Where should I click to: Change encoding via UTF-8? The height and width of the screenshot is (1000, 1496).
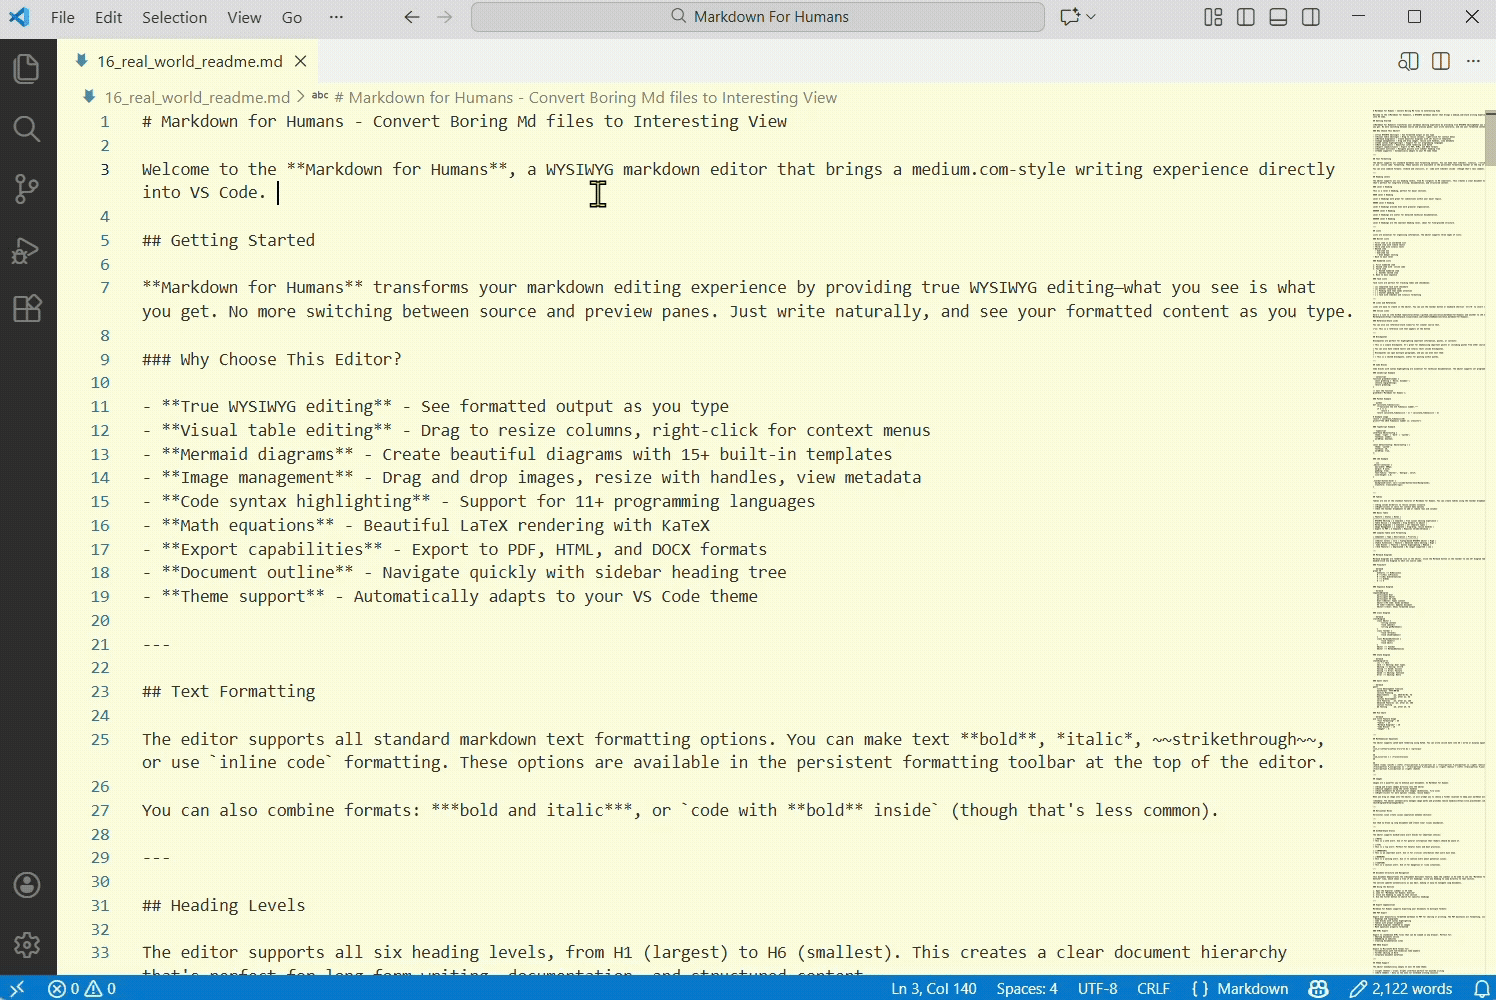(x=1098, y=988)
